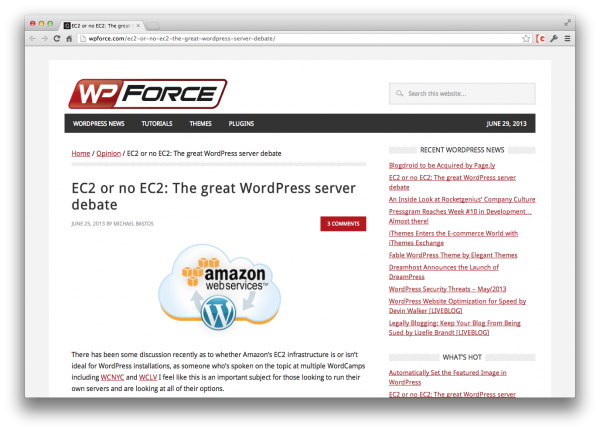This screenshot has height=432, width=600.
Task: Open the Themes menu item
Action: point(201,124)
